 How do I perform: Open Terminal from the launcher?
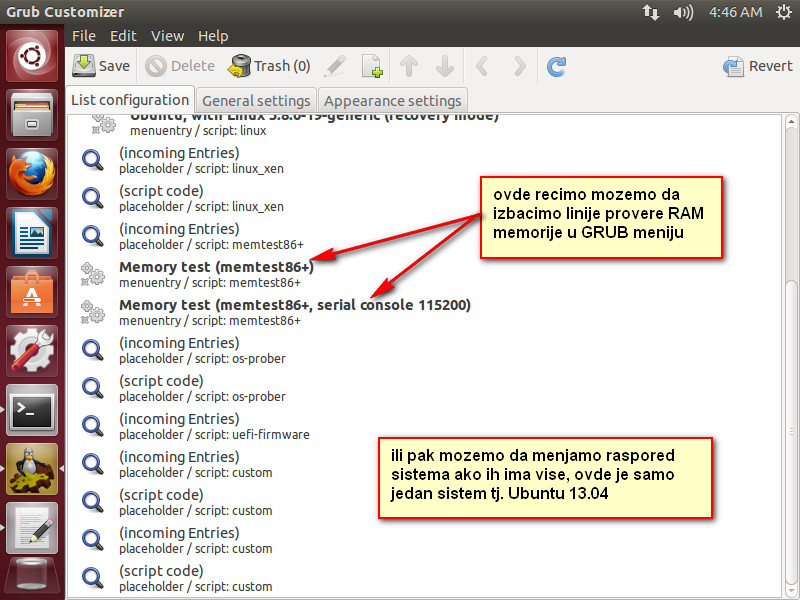coord(32,410)
